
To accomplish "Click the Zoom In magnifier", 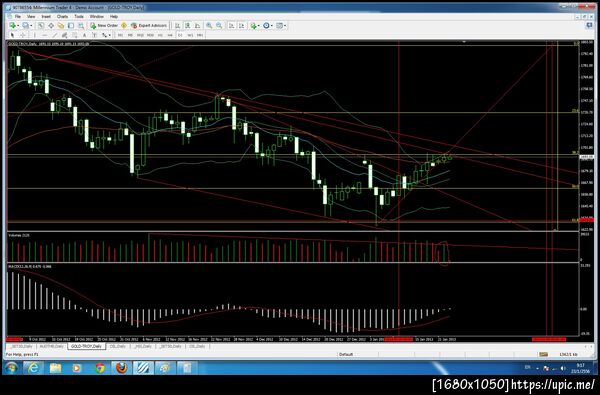I will click(x=209, y=26).
